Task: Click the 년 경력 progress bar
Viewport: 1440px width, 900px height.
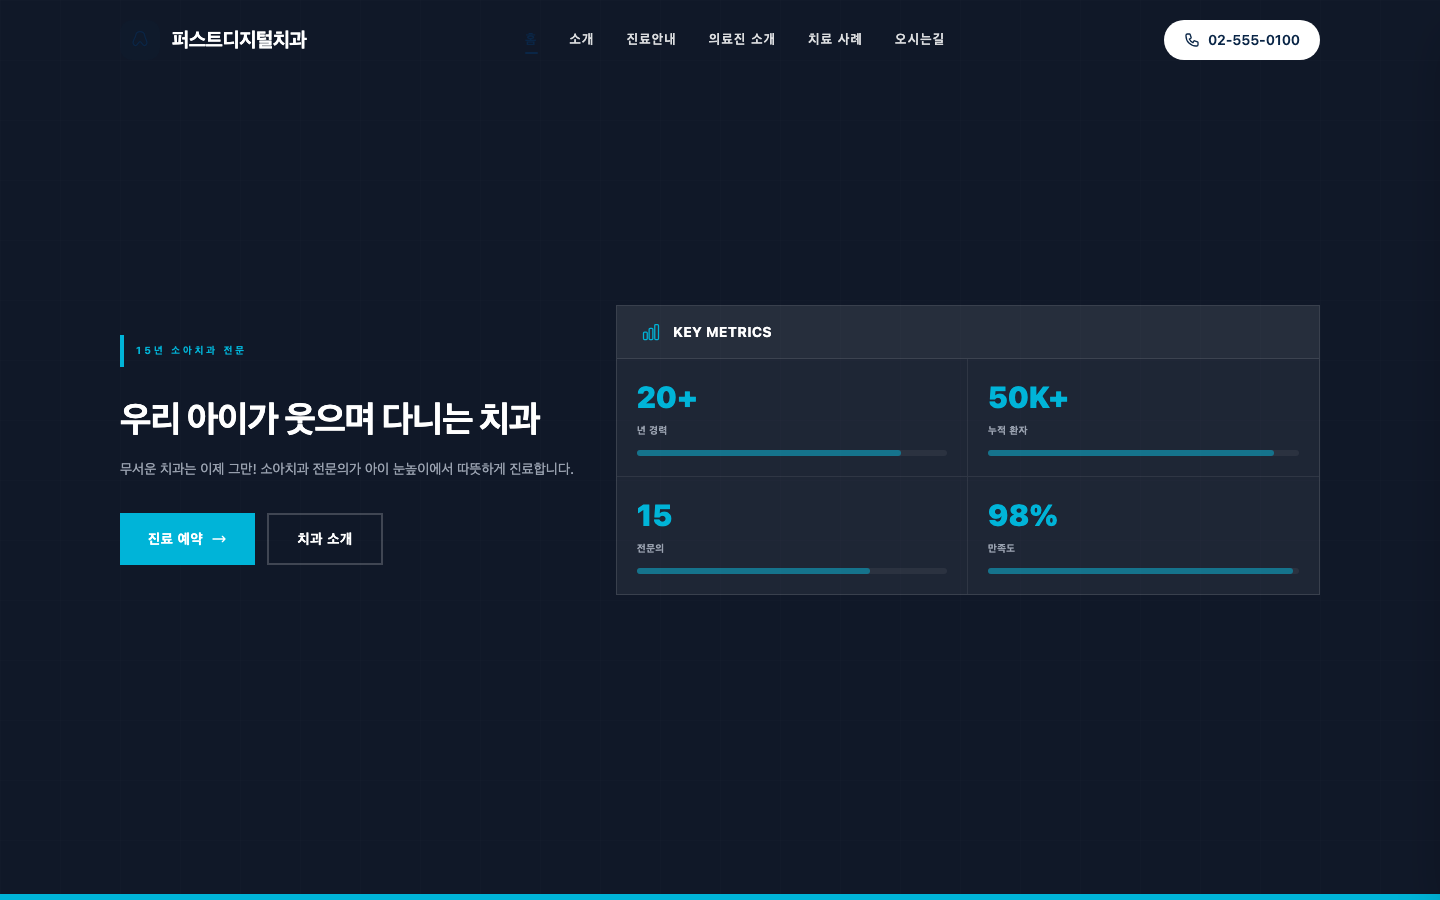Action: point(792,453)
